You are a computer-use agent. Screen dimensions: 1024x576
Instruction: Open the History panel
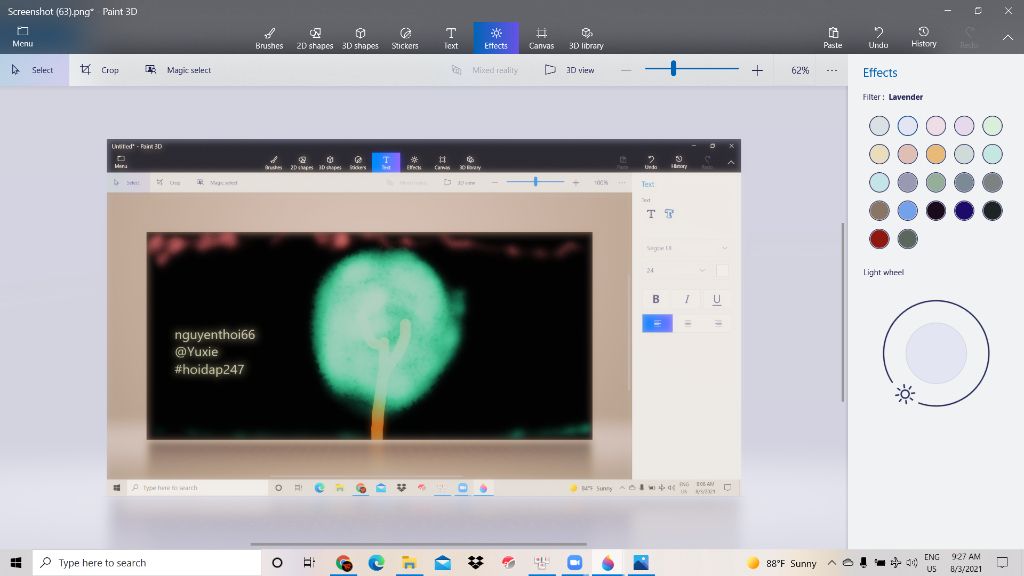[x=923, y=37]
